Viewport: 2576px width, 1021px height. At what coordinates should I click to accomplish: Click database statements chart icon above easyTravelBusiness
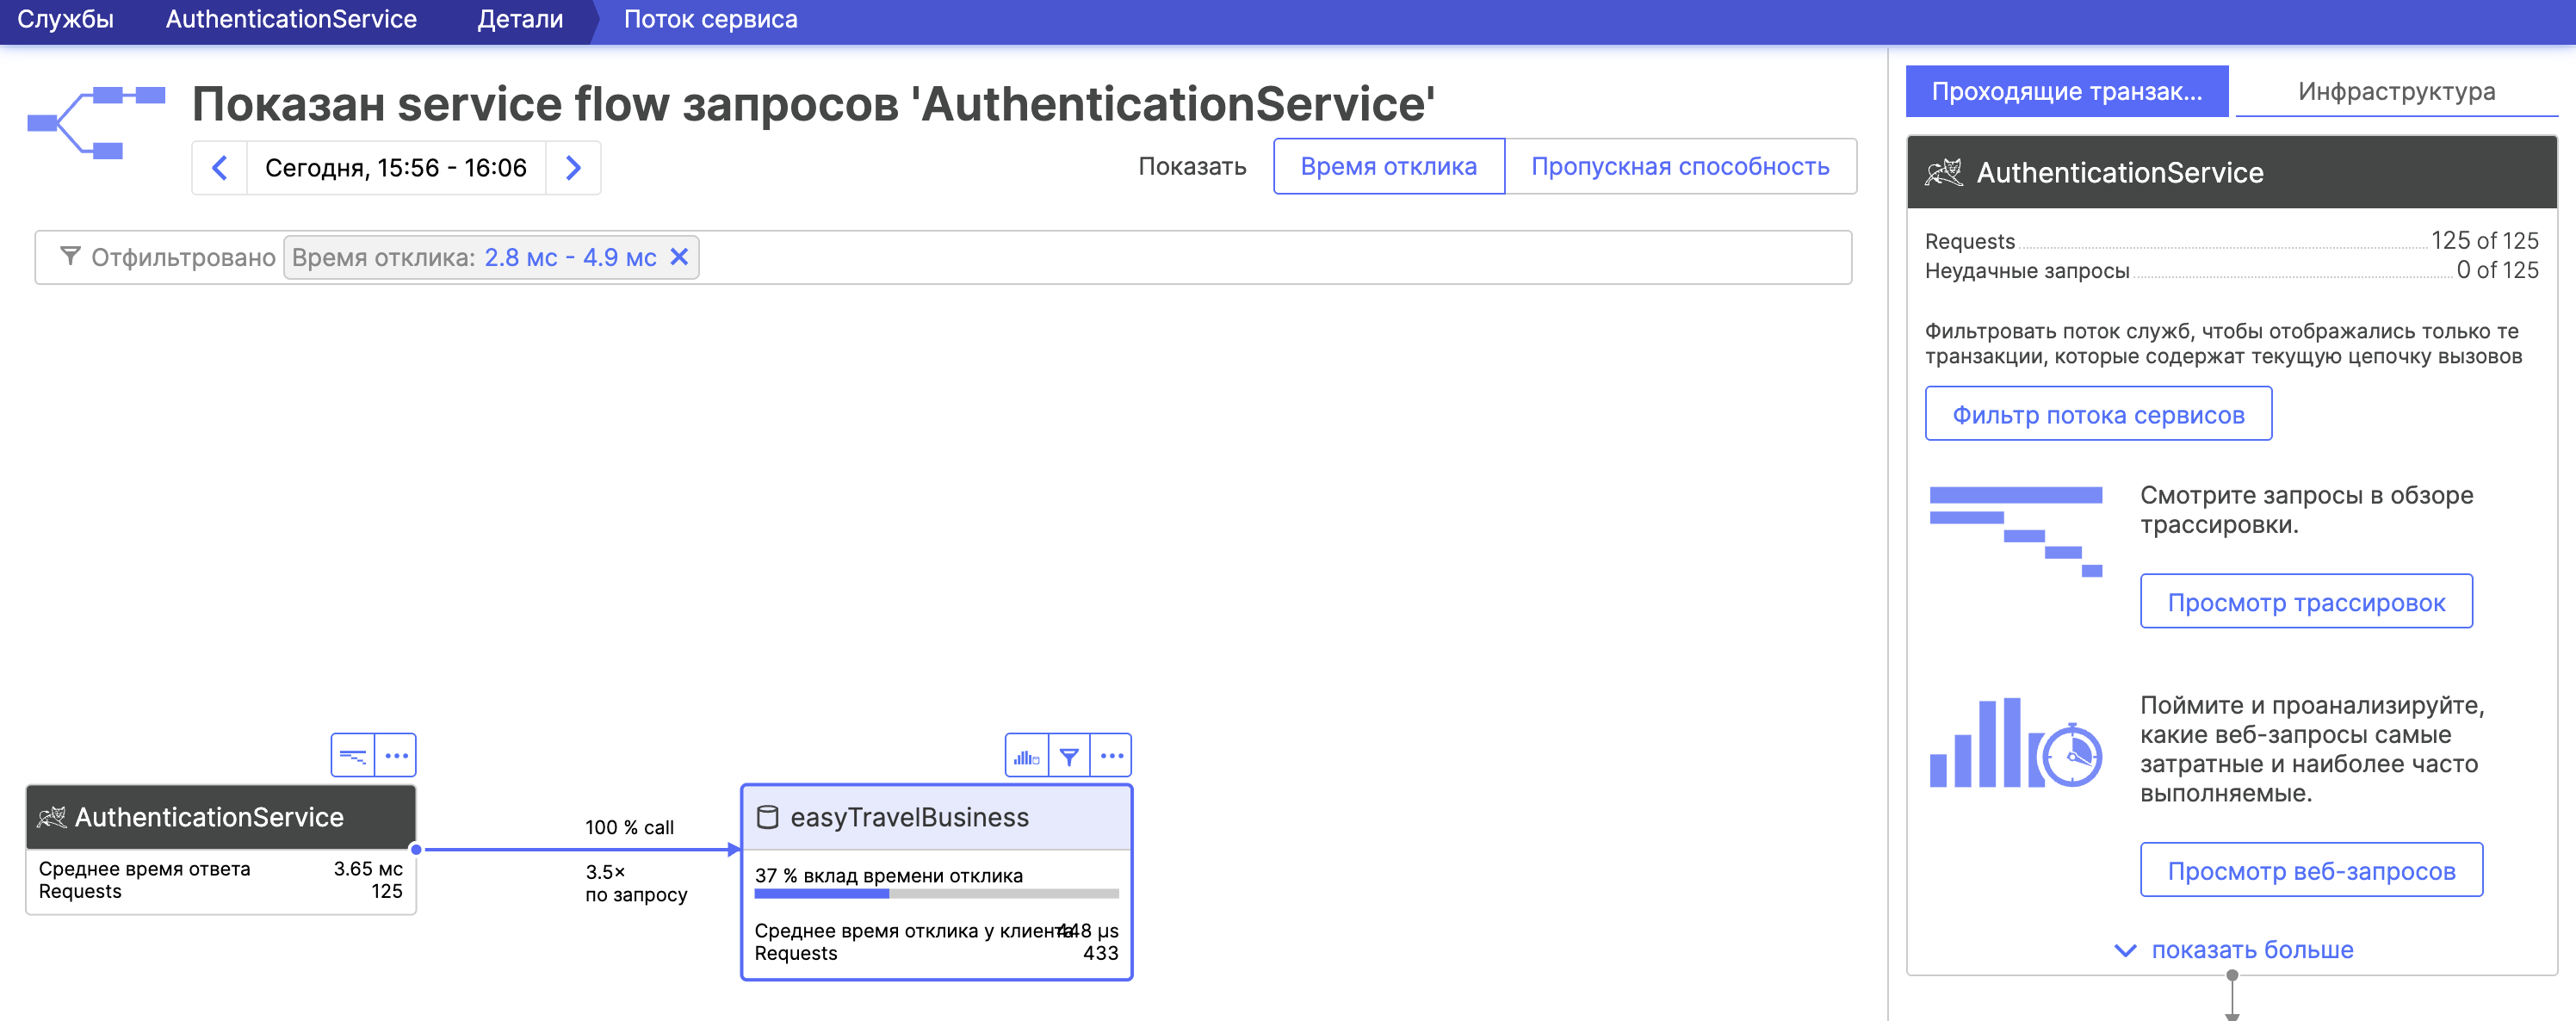pos(1027,756)
